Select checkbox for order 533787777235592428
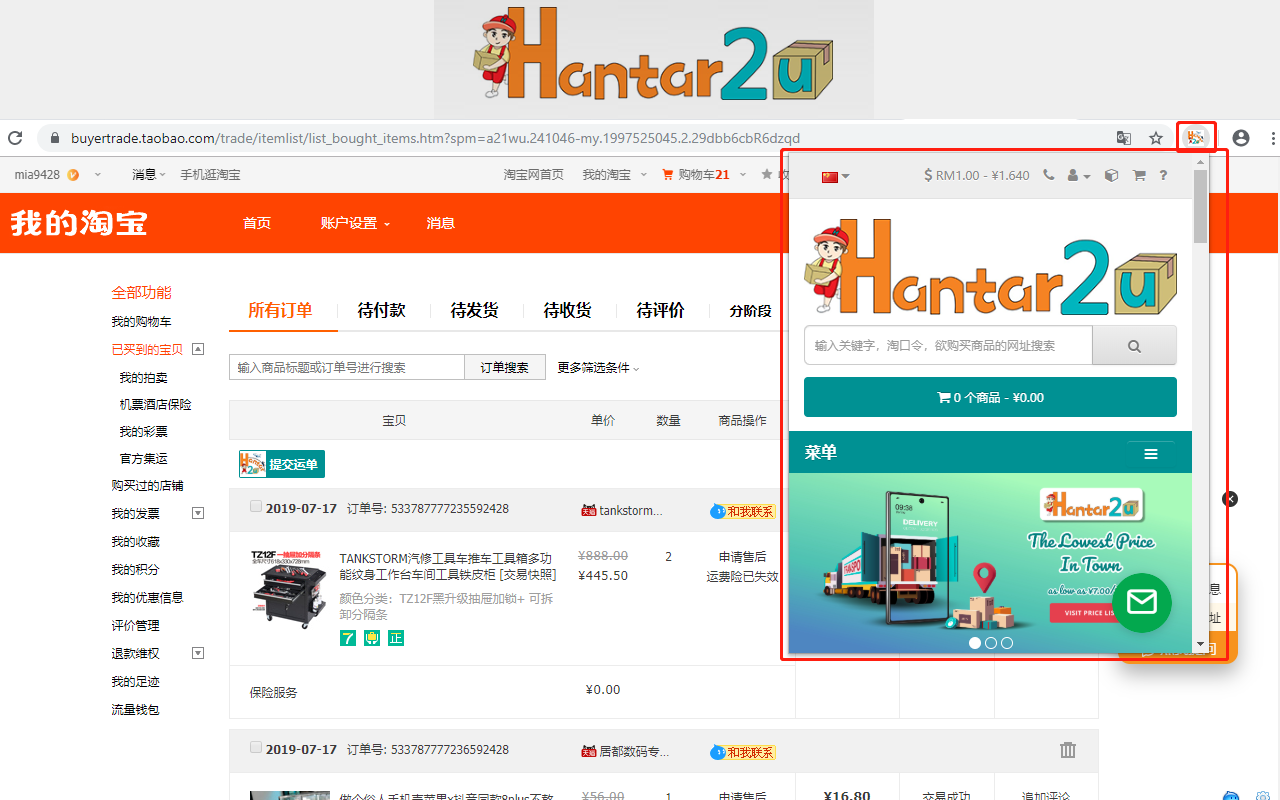The width and height of the screenshot is (1280, 800). click(256, 507)
